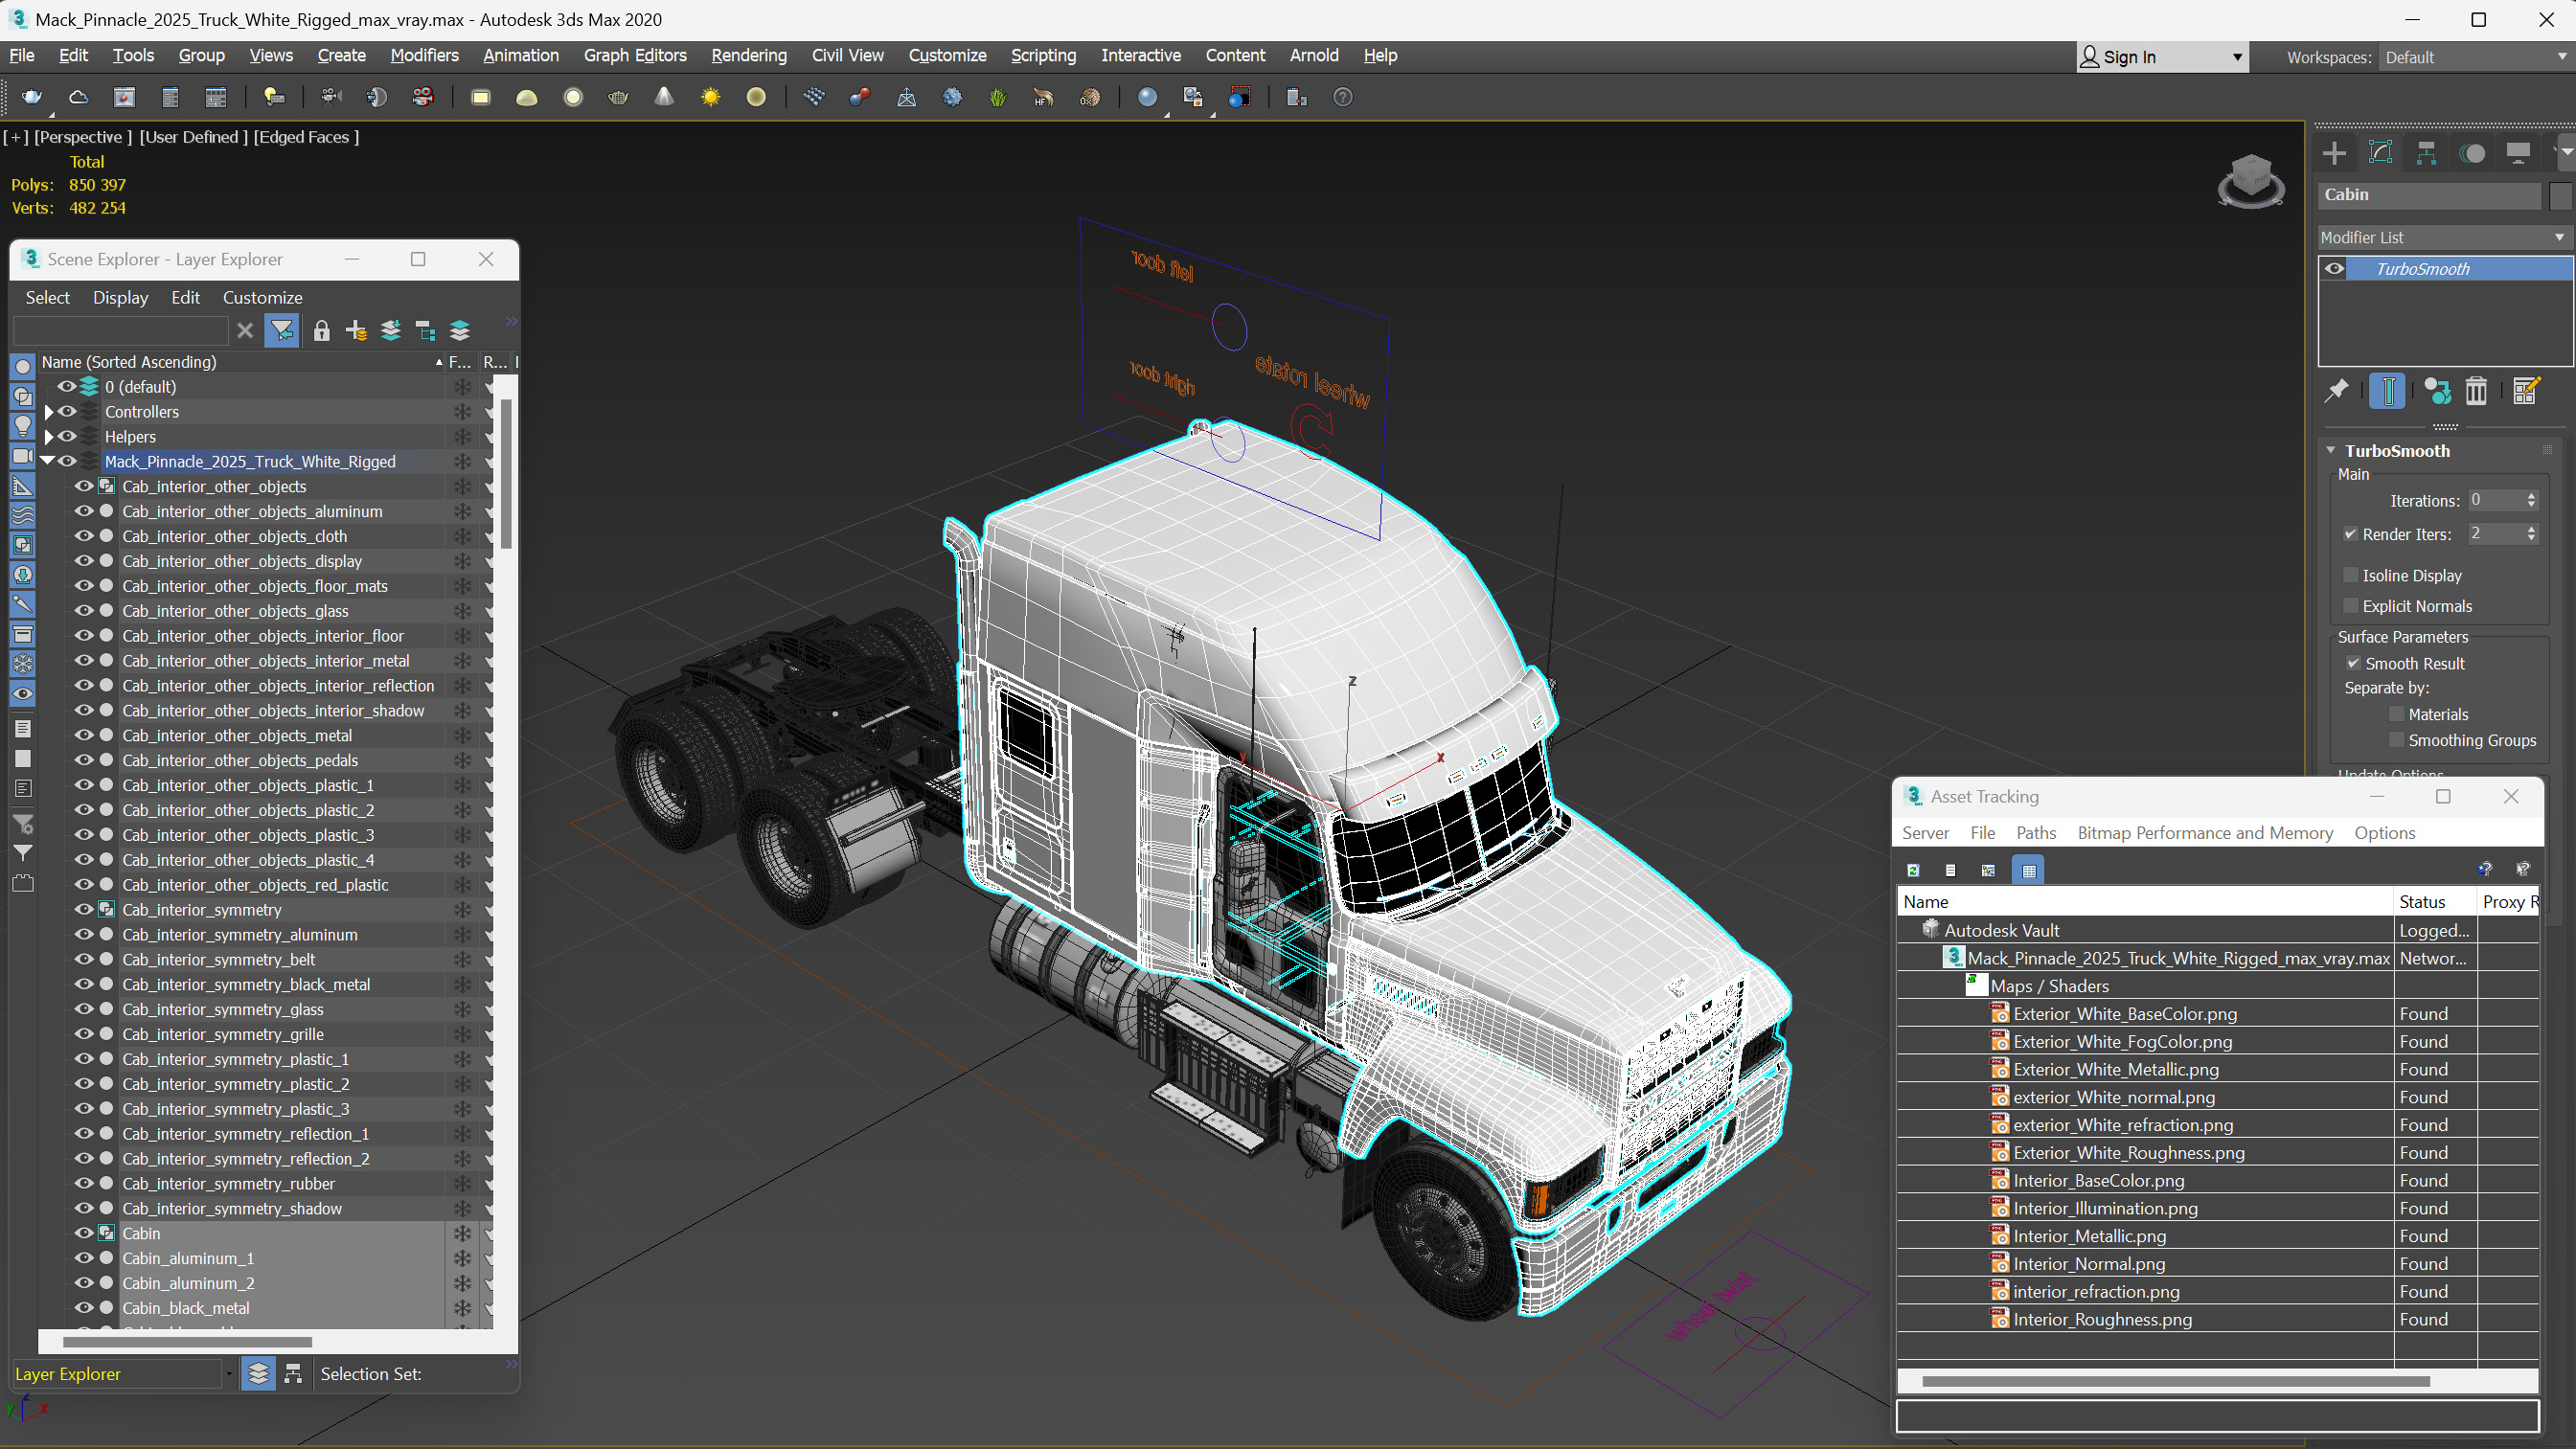Viewport: 2576px width, 1449px height.
Task: Enable the Explicit Normals checkbox
Action: pyautogui.click(x=2350, y=606)
